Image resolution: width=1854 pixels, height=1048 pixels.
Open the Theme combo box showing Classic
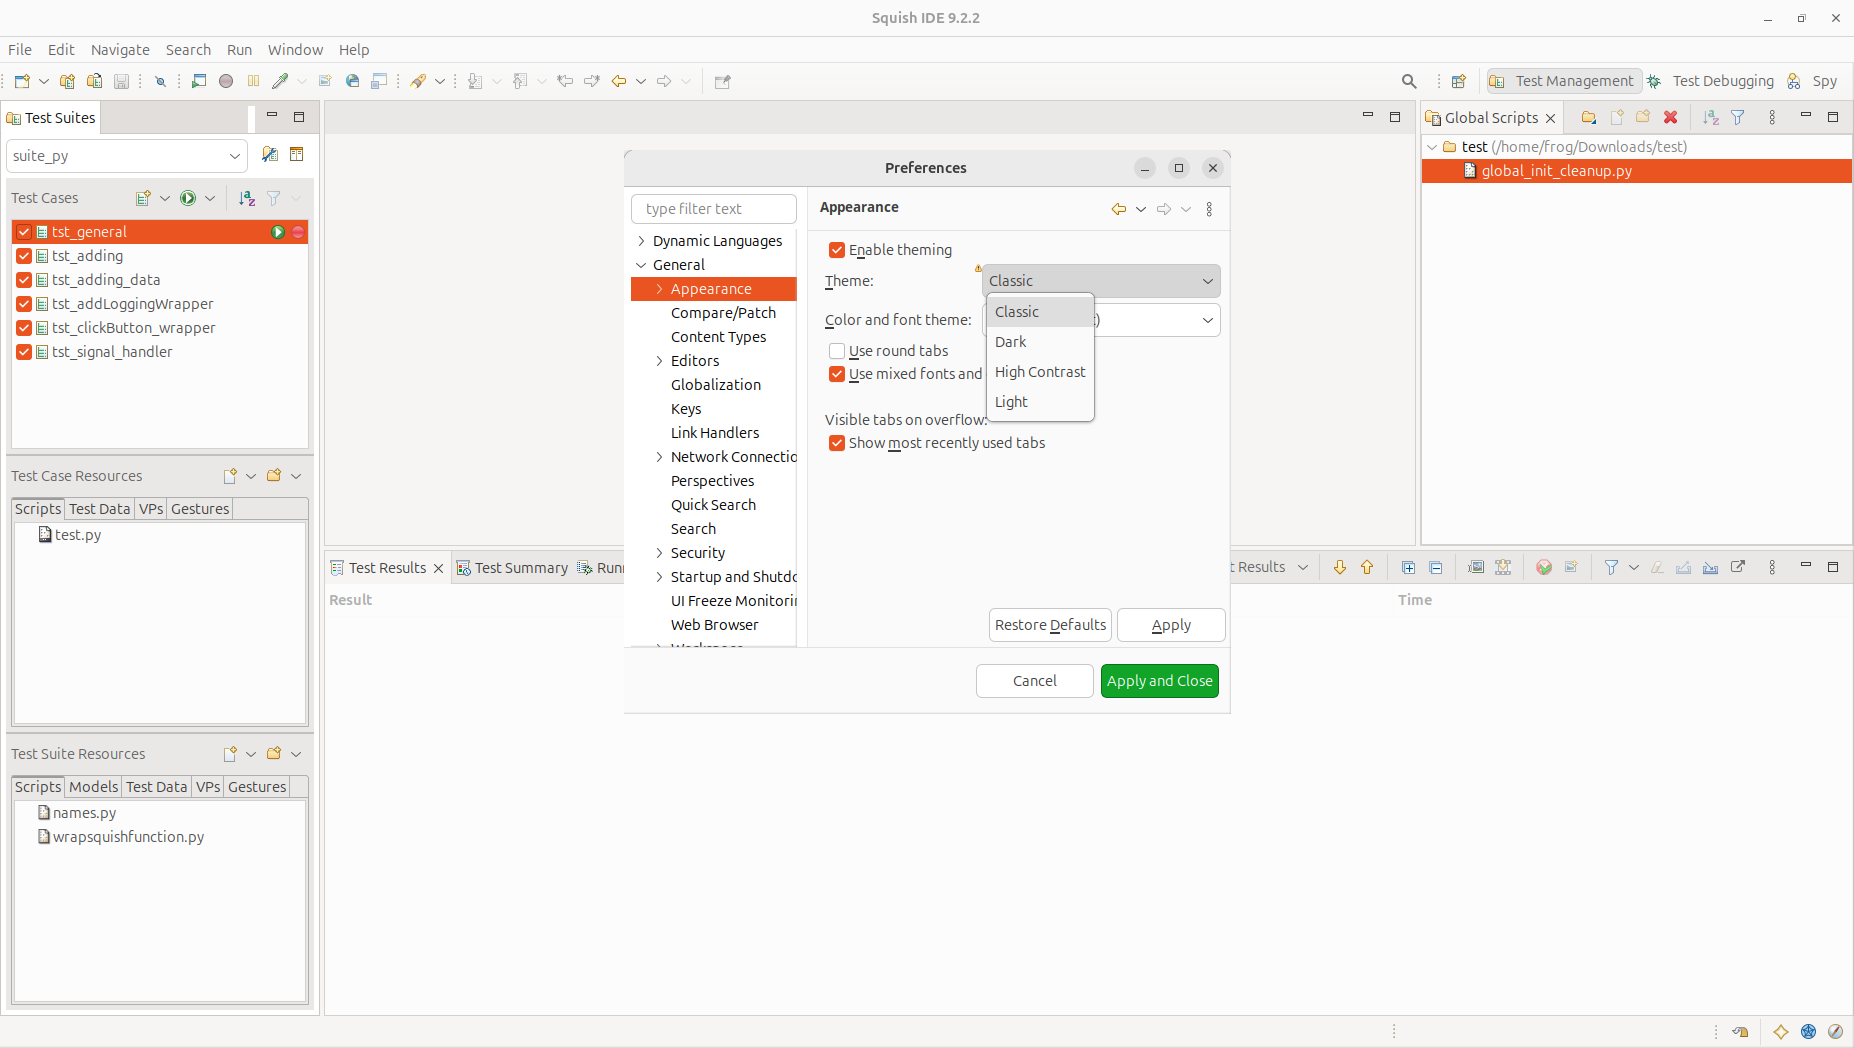click(x=1101, y=281)
